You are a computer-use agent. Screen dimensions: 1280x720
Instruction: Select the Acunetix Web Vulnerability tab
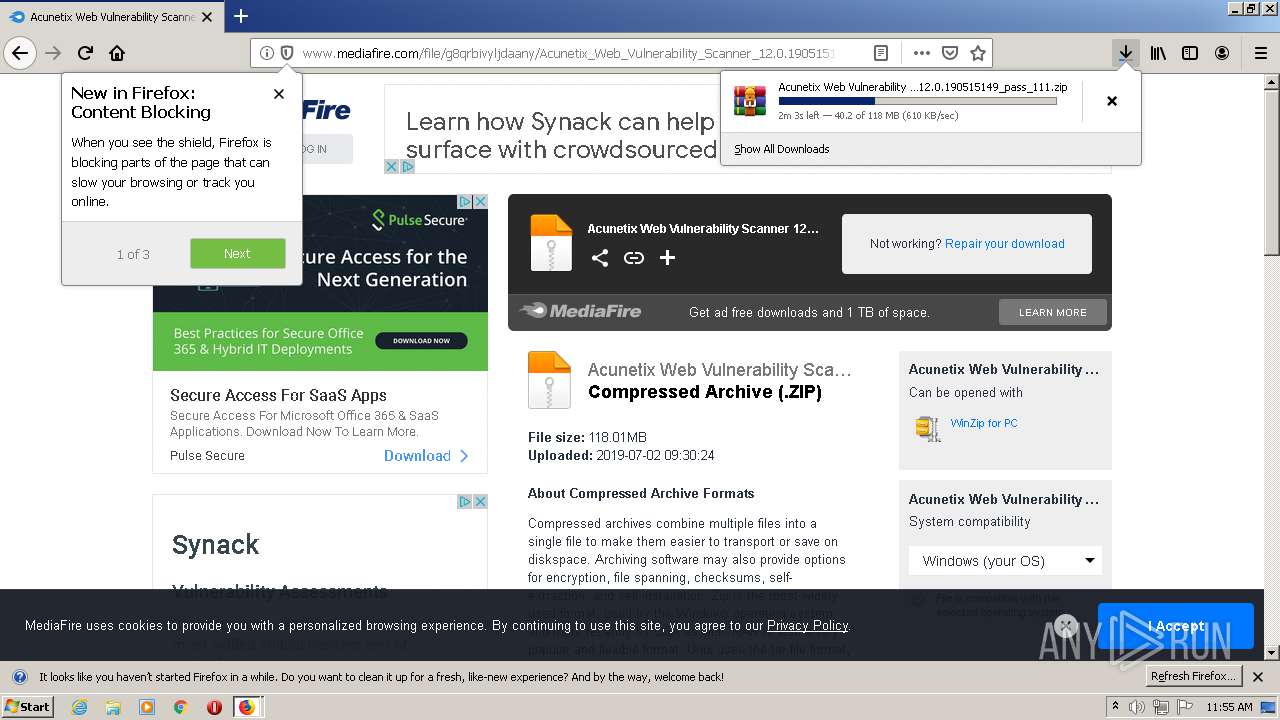pos(110,17)
